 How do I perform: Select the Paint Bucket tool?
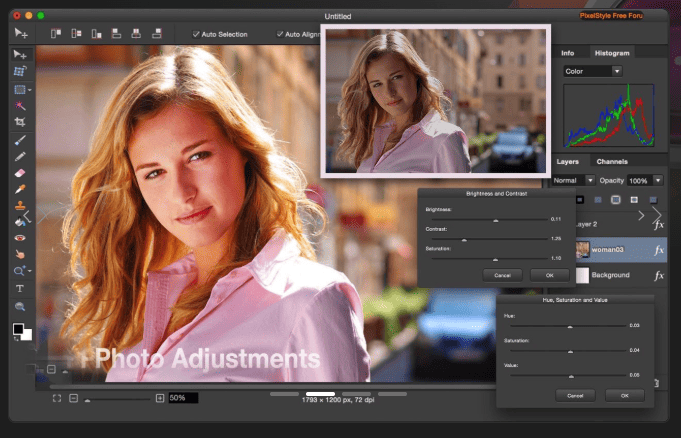click(x=20, y=222)
